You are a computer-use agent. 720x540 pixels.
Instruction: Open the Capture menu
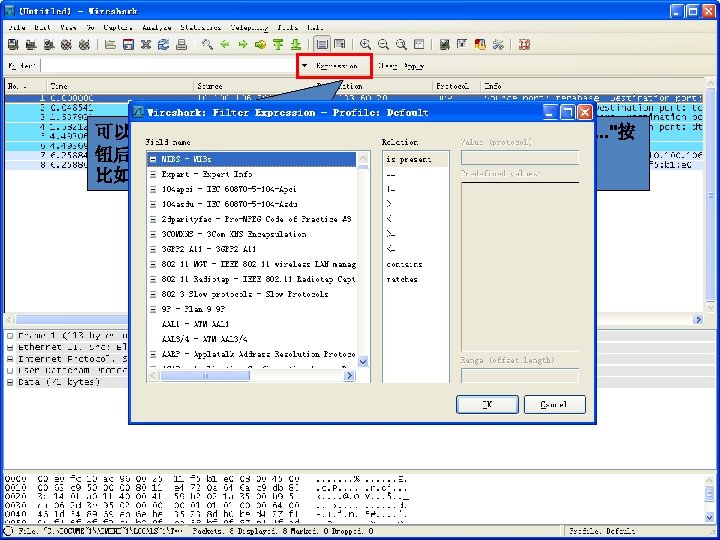[x=118, y=28]
